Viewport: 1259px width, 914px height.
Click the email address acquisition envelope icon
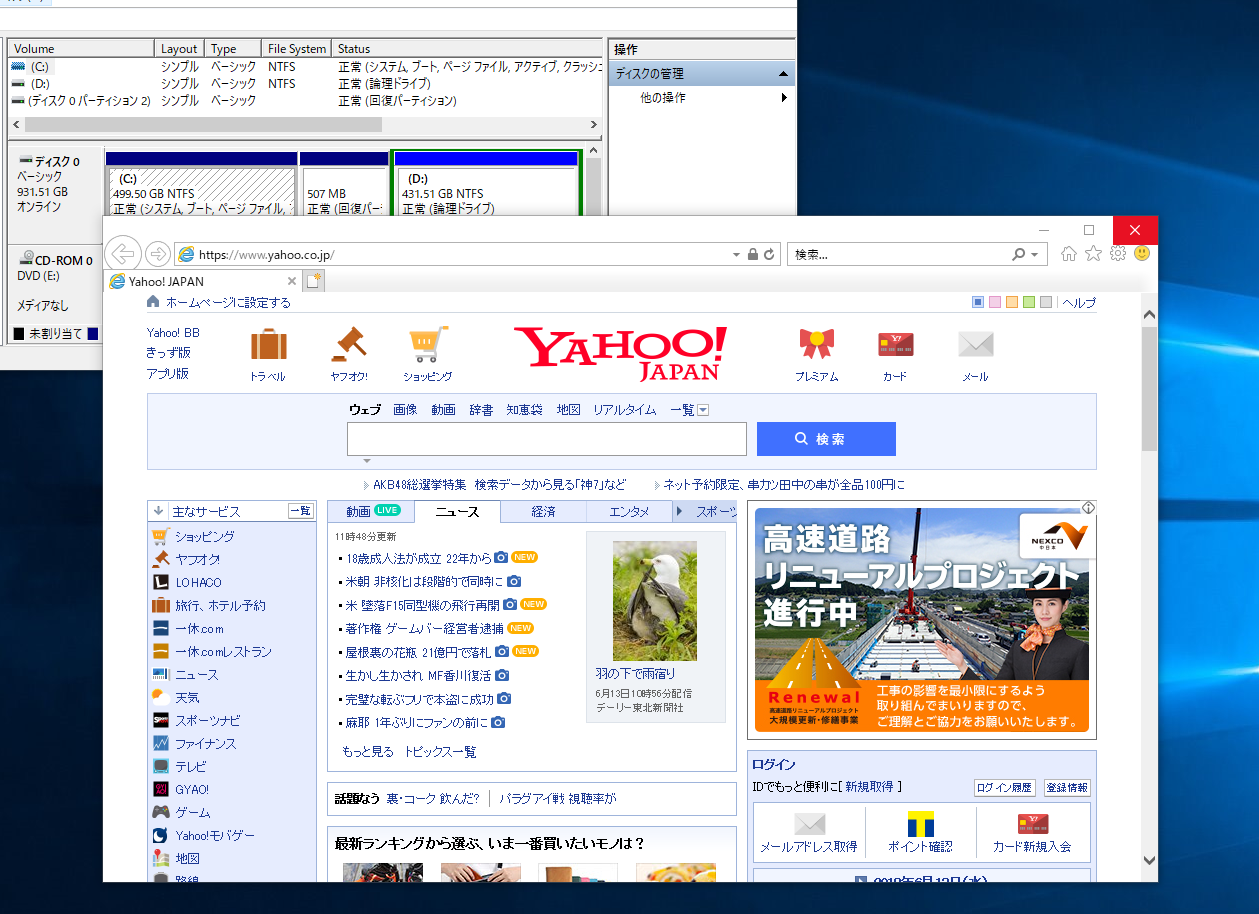[809, 824]
